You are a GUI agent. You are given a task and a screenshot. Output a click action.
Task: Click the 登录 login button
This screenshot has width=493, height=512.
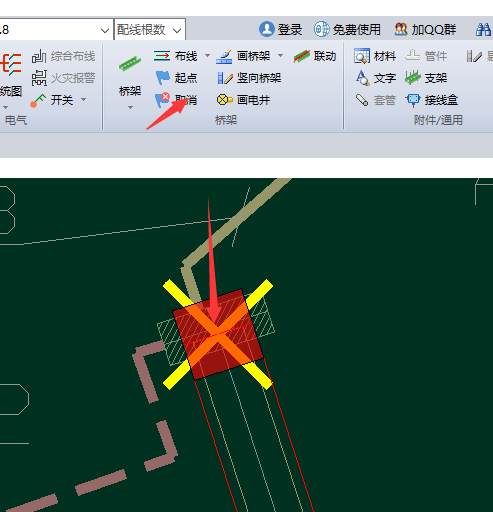pos(280,29)
